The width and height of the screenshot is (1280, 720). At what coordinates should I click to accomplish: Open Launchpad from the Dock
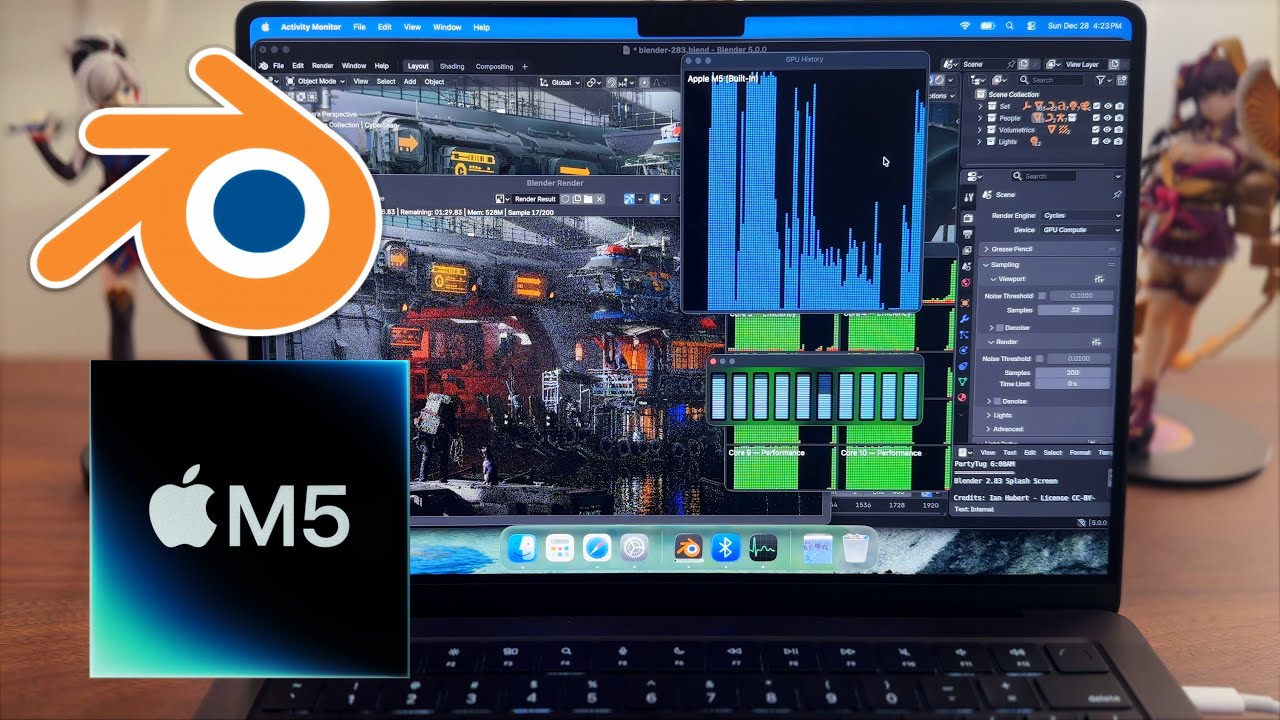(560, 548)
